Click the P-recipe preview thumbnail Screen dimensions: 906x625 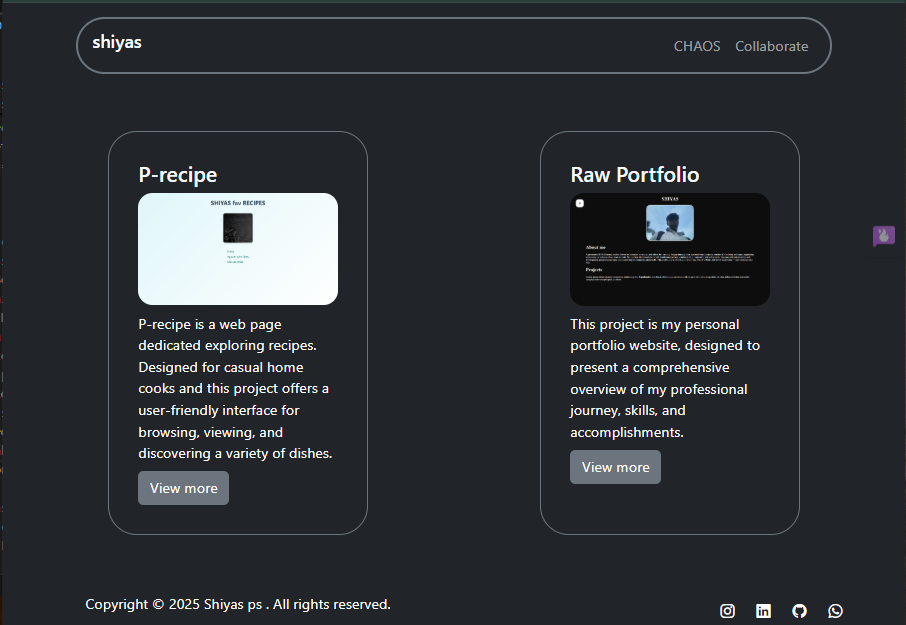[238, 249]
